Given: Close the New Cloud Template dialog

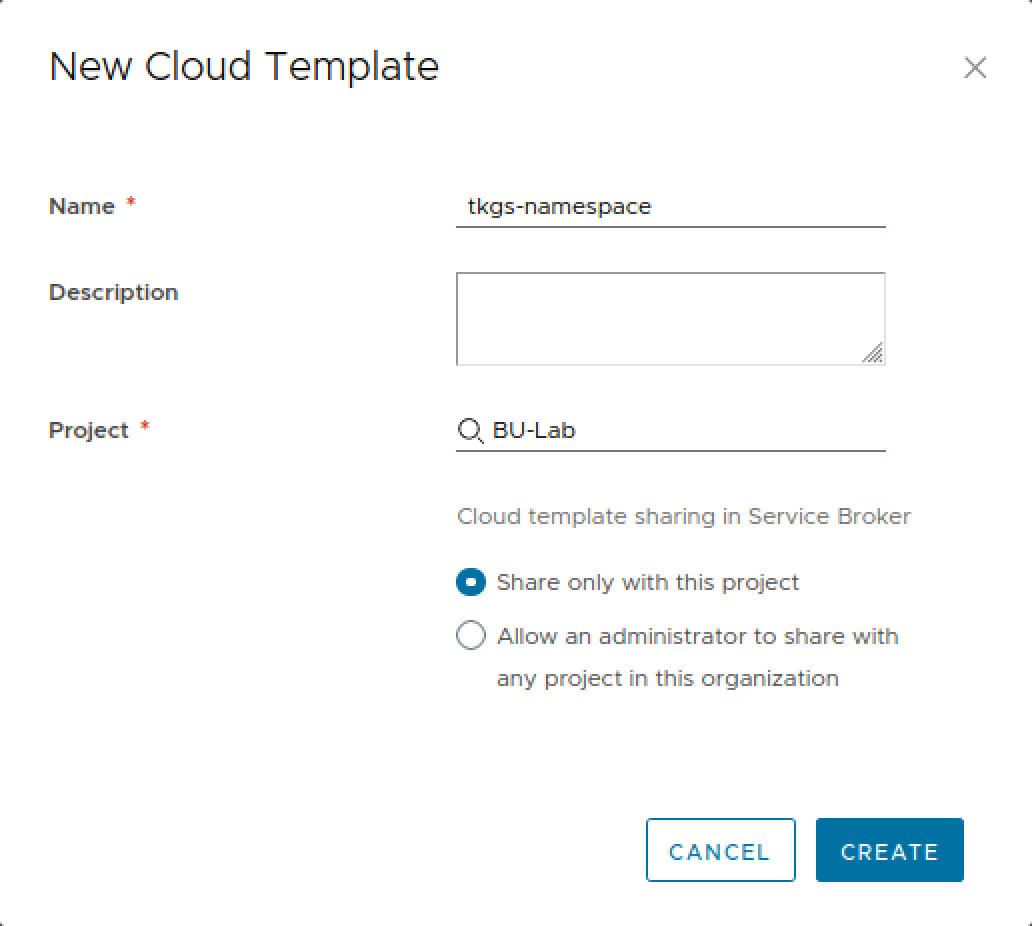Looking at the screenshot, I should click(x=975, y=67).
